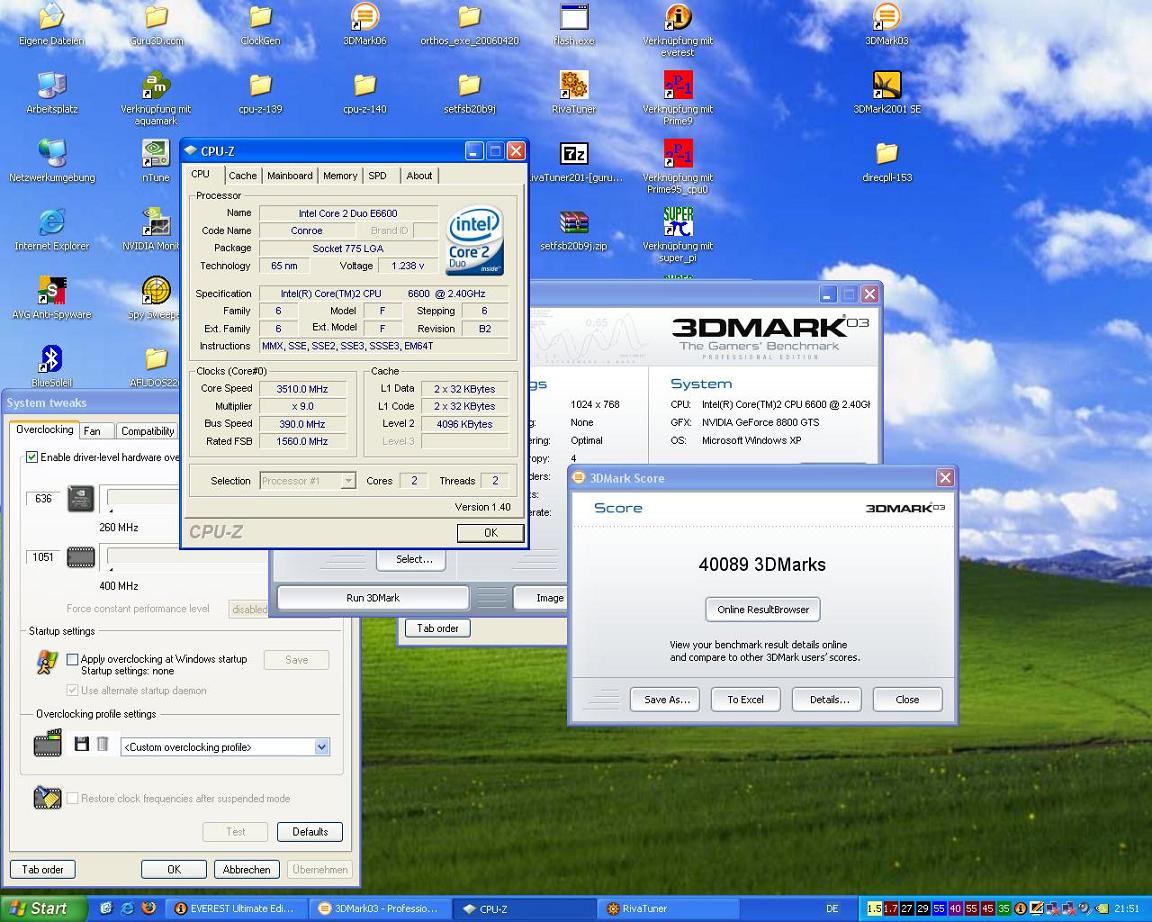1152x922 pixels.
Task: Click the Firefox quick launch icon
Action: pos(148,908)
